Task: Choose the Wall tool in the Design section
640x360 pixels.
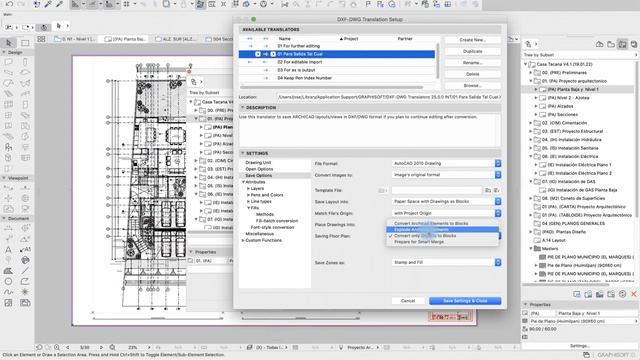Action: coord(8,62)
